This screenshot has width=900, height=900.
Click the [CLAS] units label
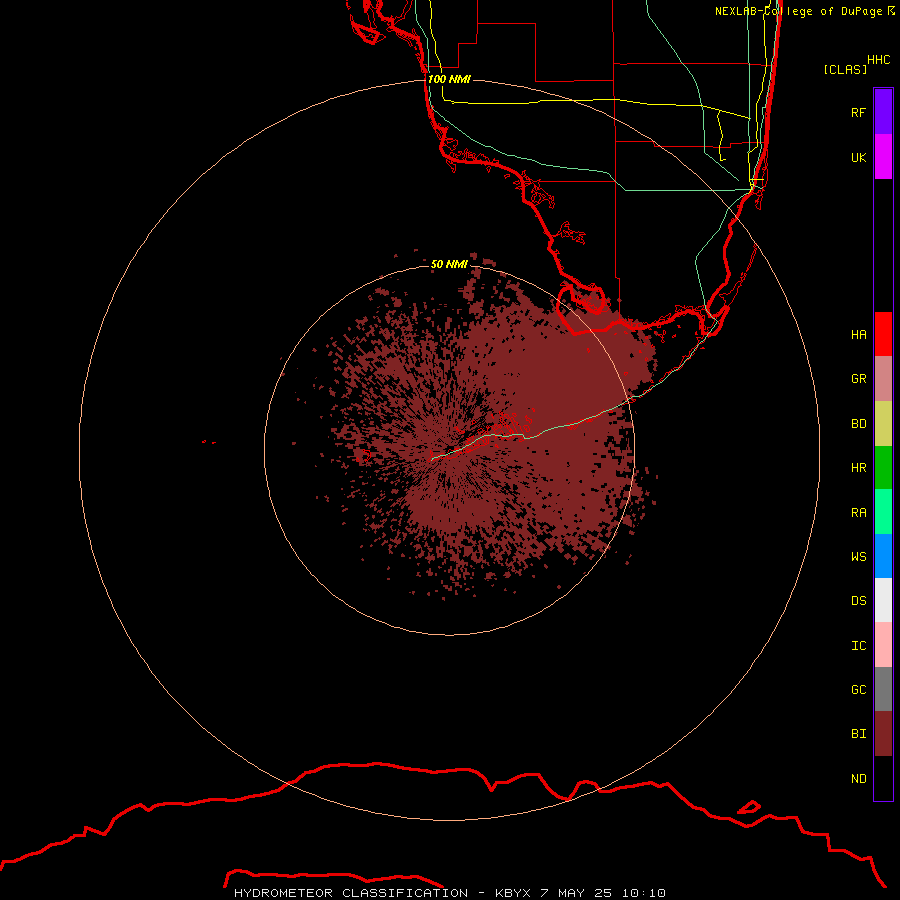click(x=845, y=69)
